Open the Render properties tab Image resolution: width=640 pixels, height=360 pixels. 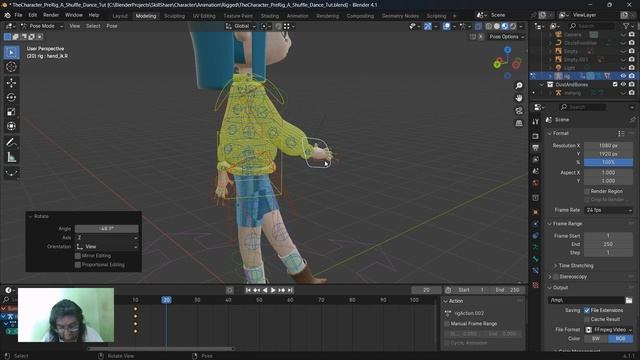click(536, 136)
